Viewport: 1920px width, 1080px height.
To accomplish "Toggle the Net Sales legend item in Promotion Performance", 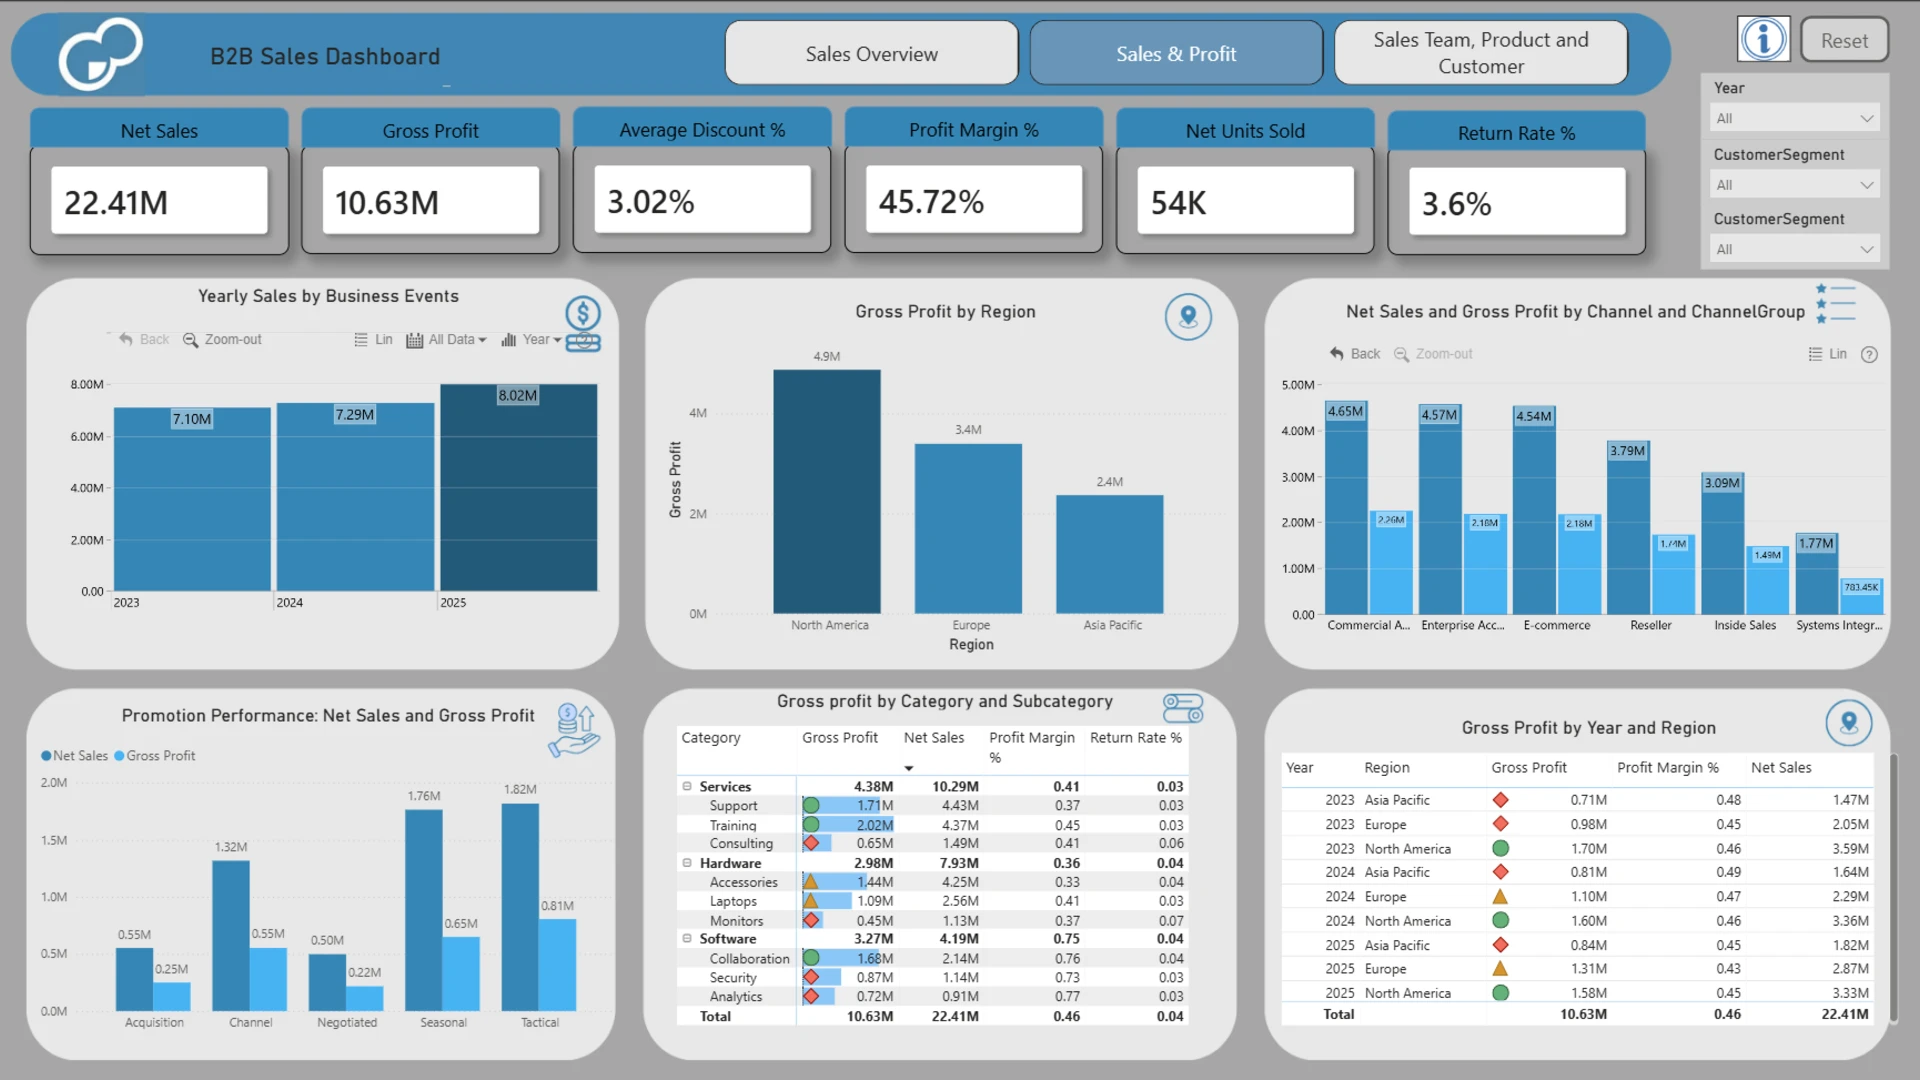I will pyautogui.click(x=74, y=756).
